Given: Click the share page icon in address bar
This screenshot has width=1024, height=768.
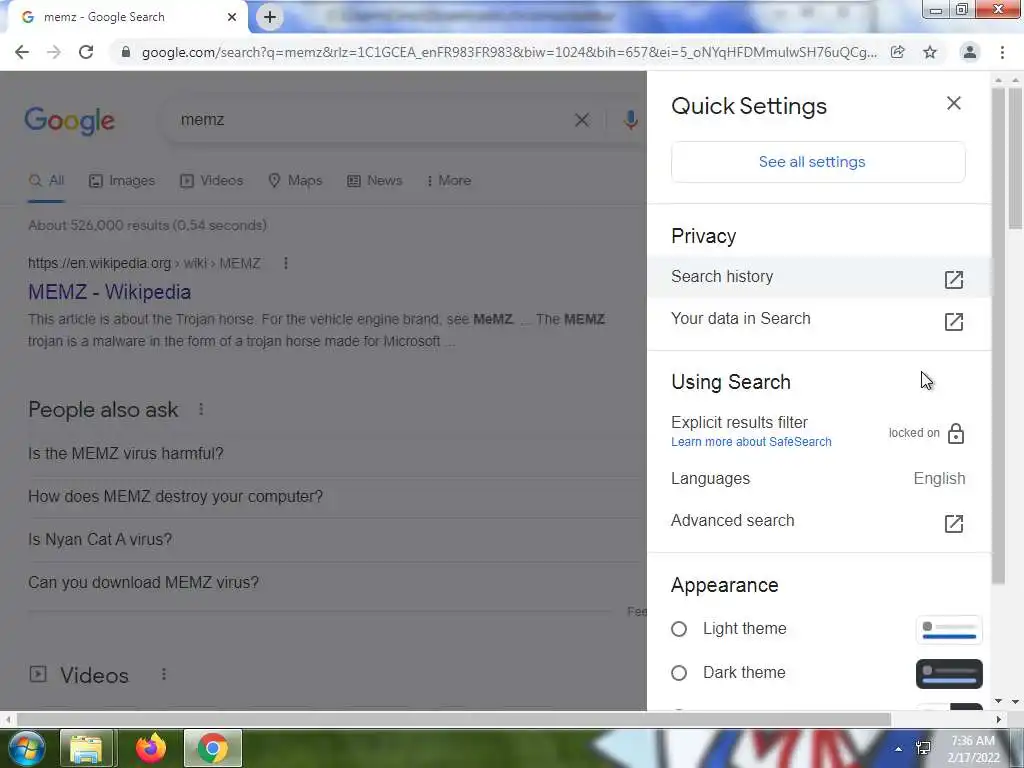Looking at the screenshot, I should (897, 52).
